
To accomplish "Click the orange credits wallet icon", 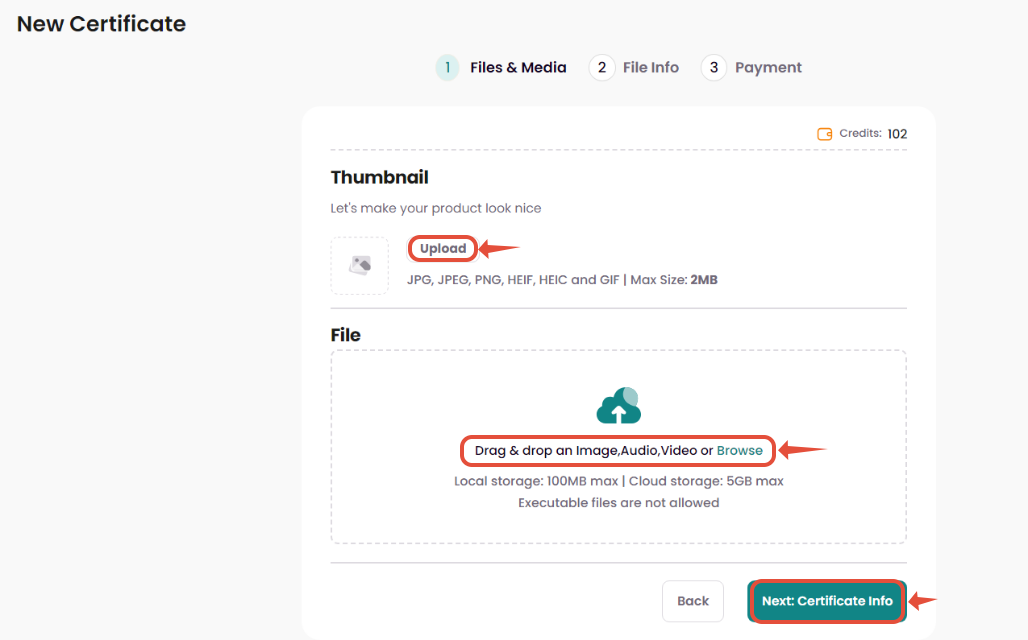I will [825, 134].
